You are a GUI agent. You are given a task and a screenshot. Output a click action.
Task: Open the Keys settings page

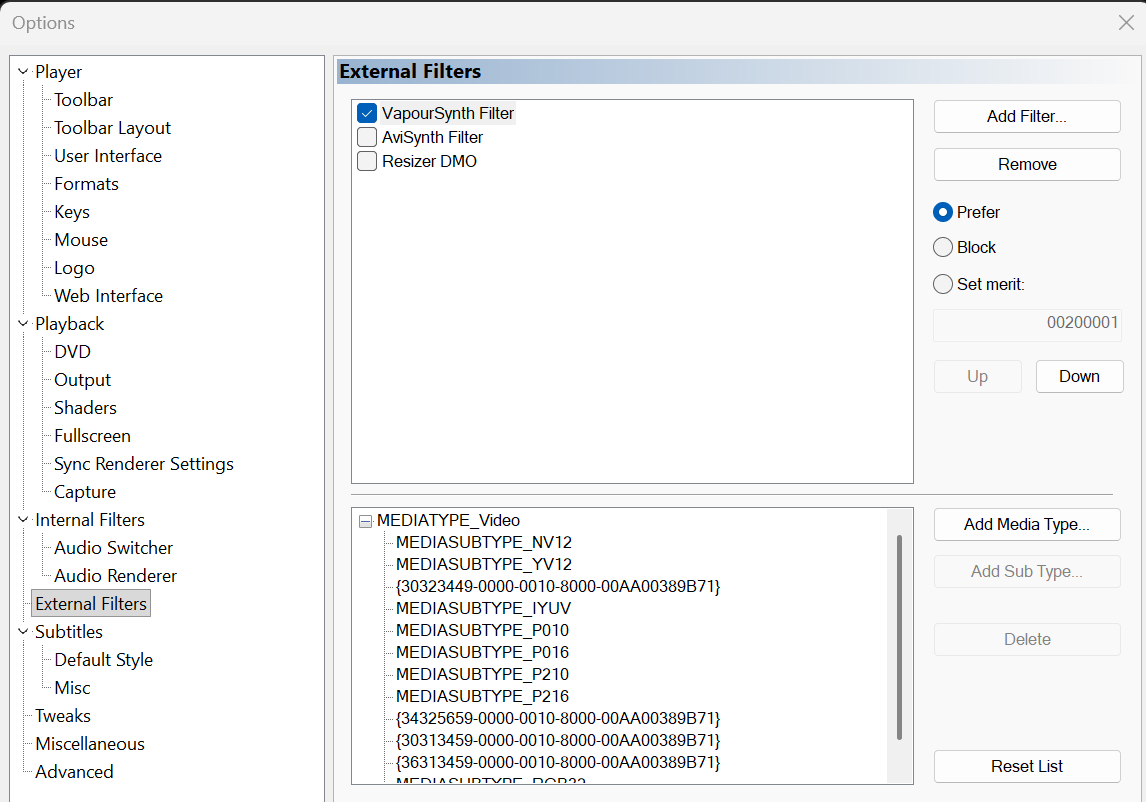point(72,212)
